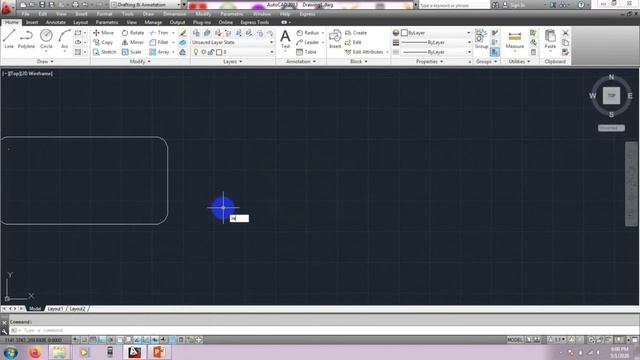This screenshot has width=640, height=360.
Task: Expand the Layers panel
Action: (233, 62)
